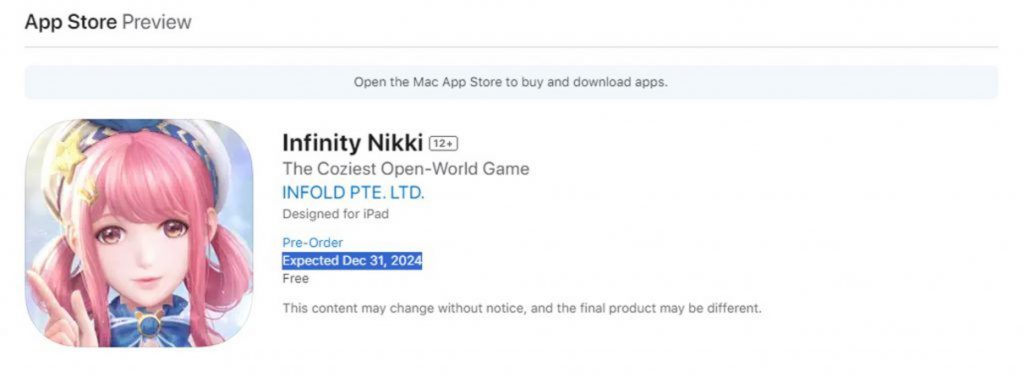Open the INFOLD PTE. LTD. developer page

[x=353, y=193]
